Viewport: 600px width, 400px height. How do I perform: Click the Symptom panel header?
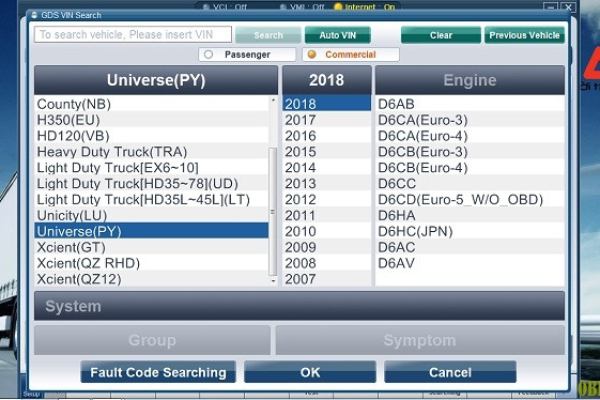[420, 340]
